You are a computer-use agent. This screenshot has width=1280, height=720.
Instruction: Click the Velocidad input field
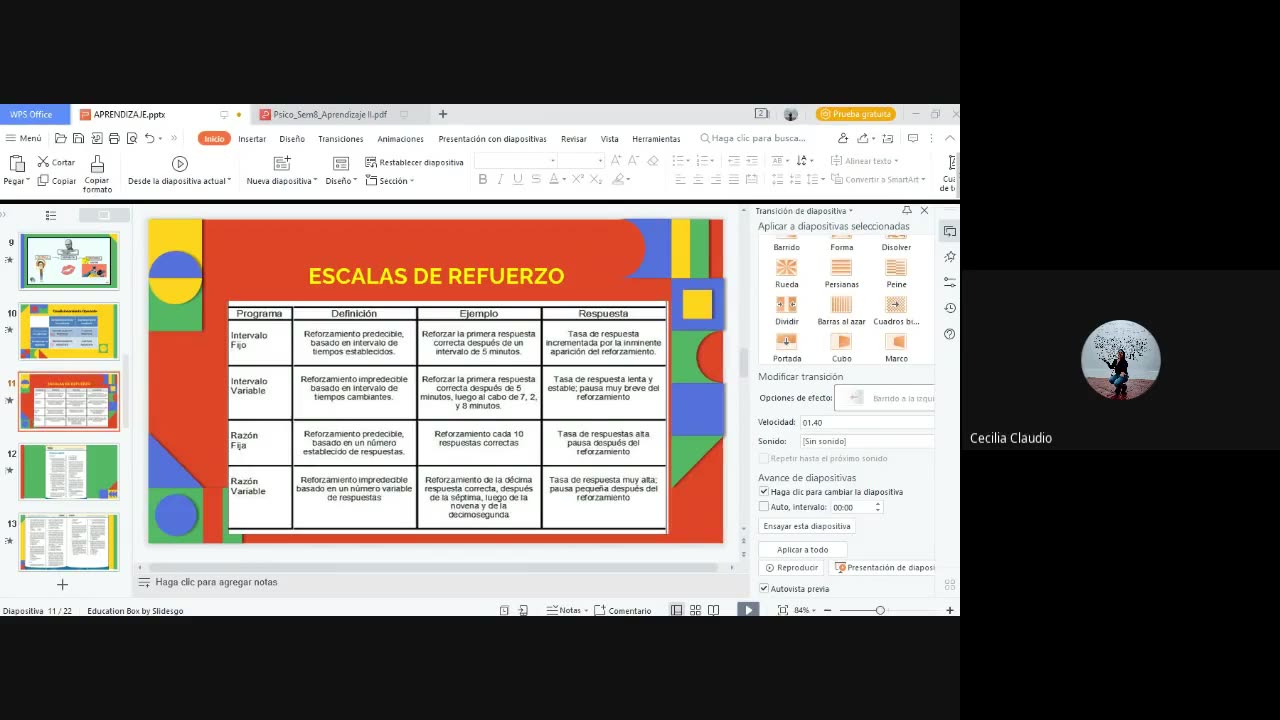tap(866, 423)
